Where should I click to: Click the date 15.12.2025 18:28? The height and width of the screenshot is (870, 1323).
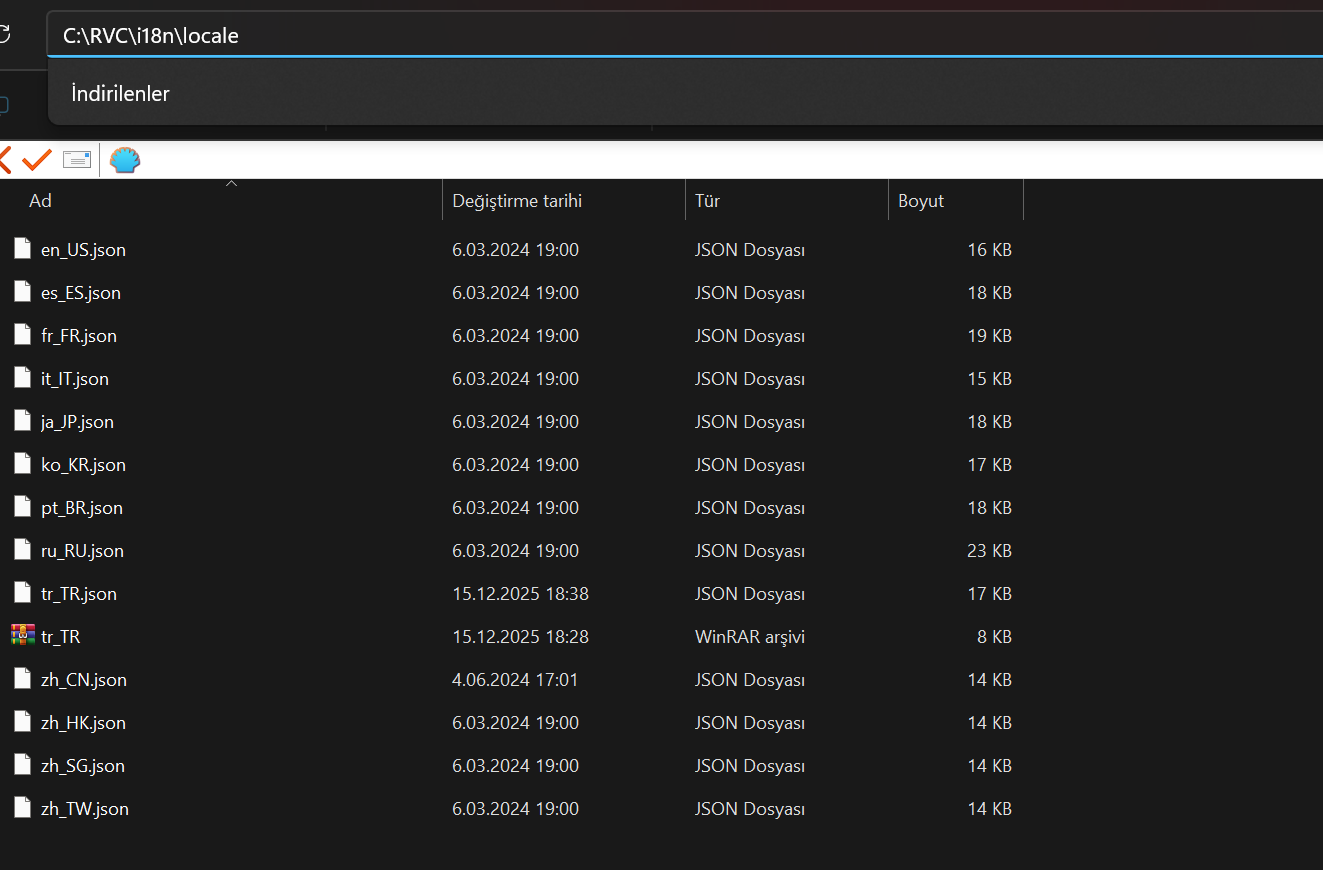520,637
